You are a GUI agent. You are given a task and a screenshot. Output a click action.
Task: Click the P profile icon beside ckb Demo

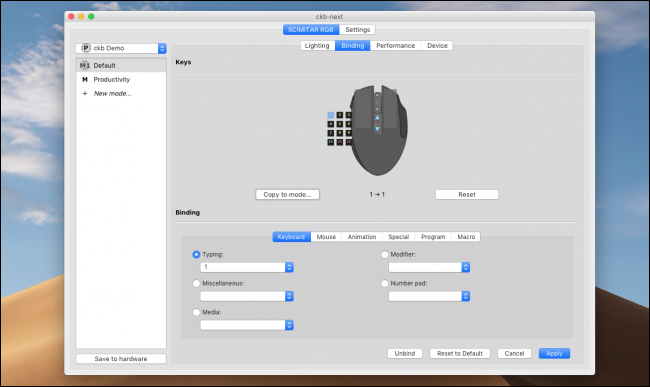86,48
